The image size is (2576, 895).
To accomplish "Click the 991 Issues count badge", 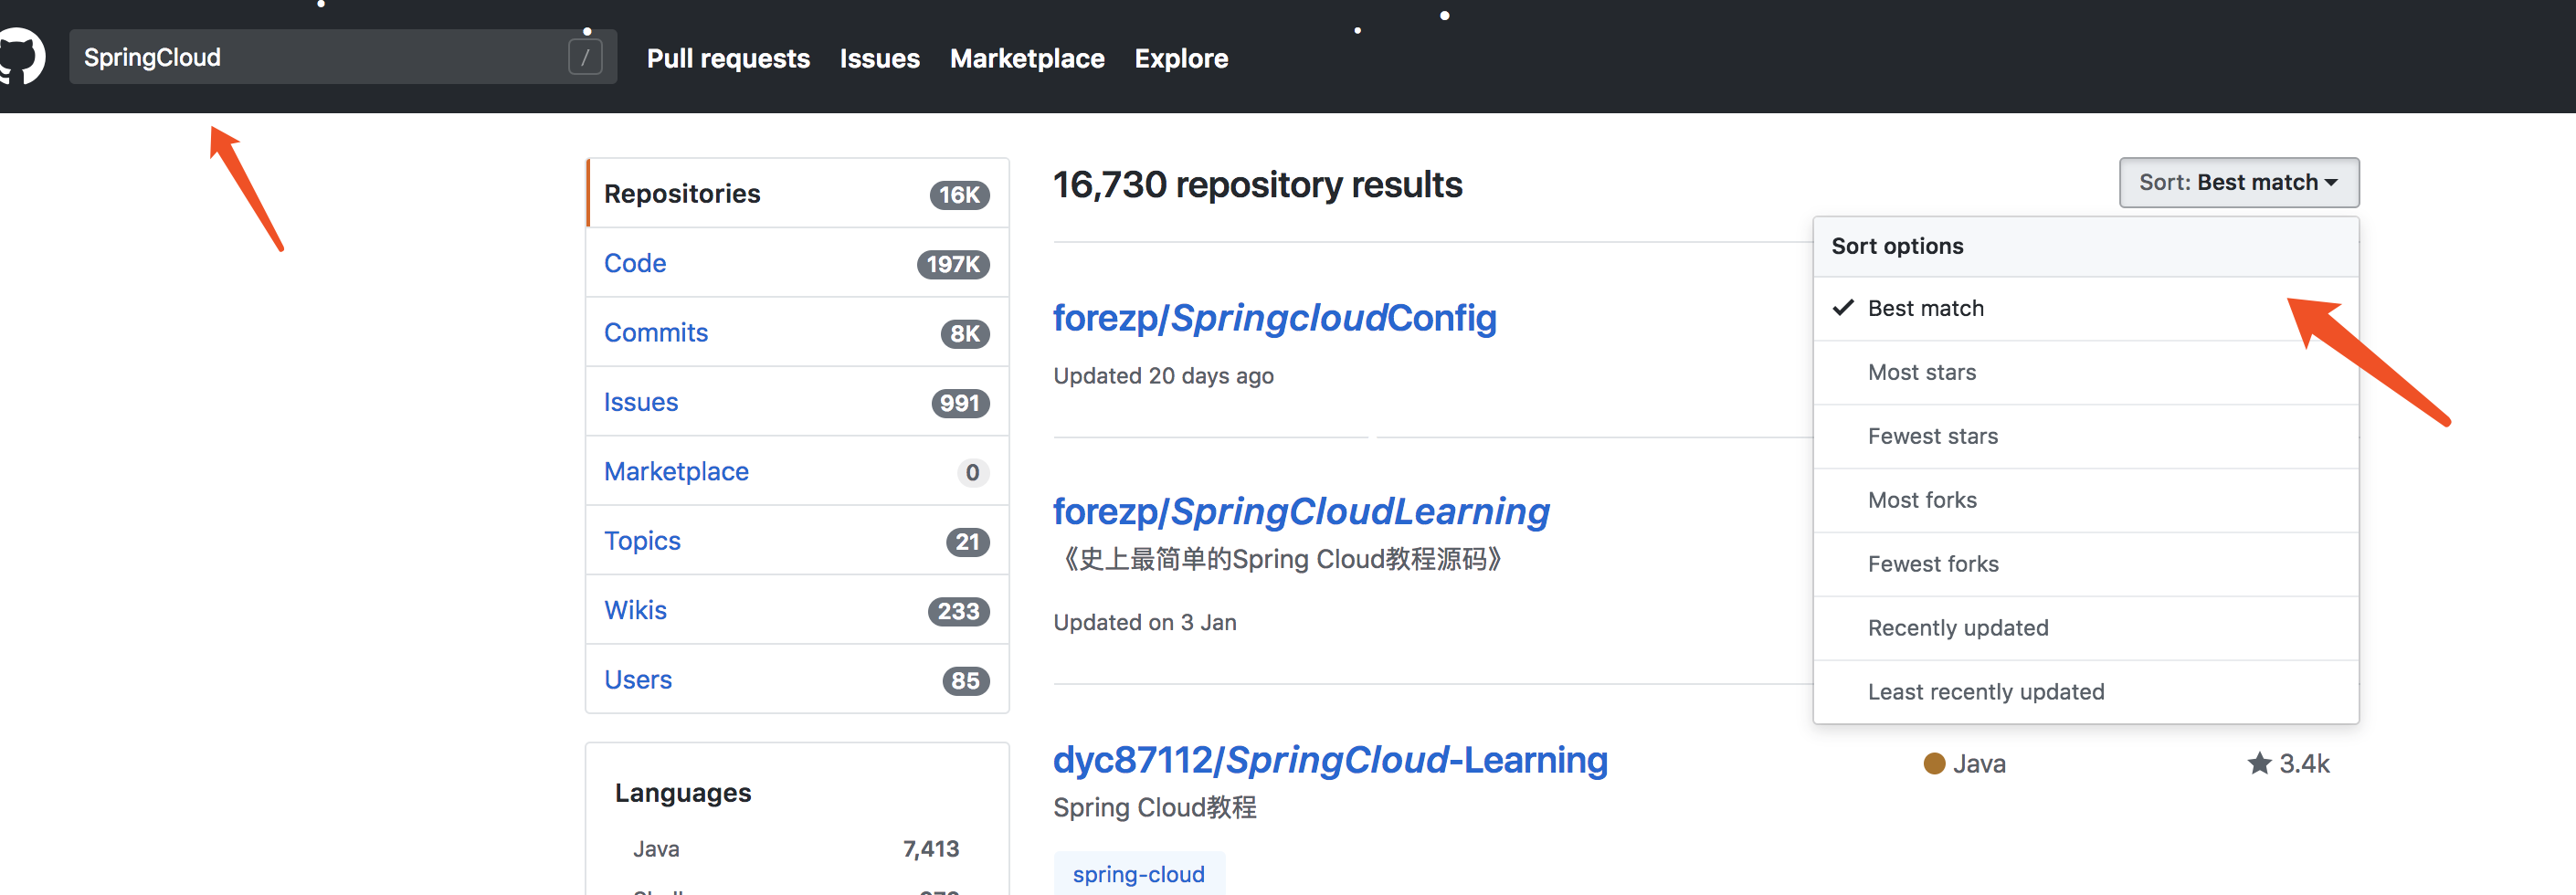I will tap(959, 403).
